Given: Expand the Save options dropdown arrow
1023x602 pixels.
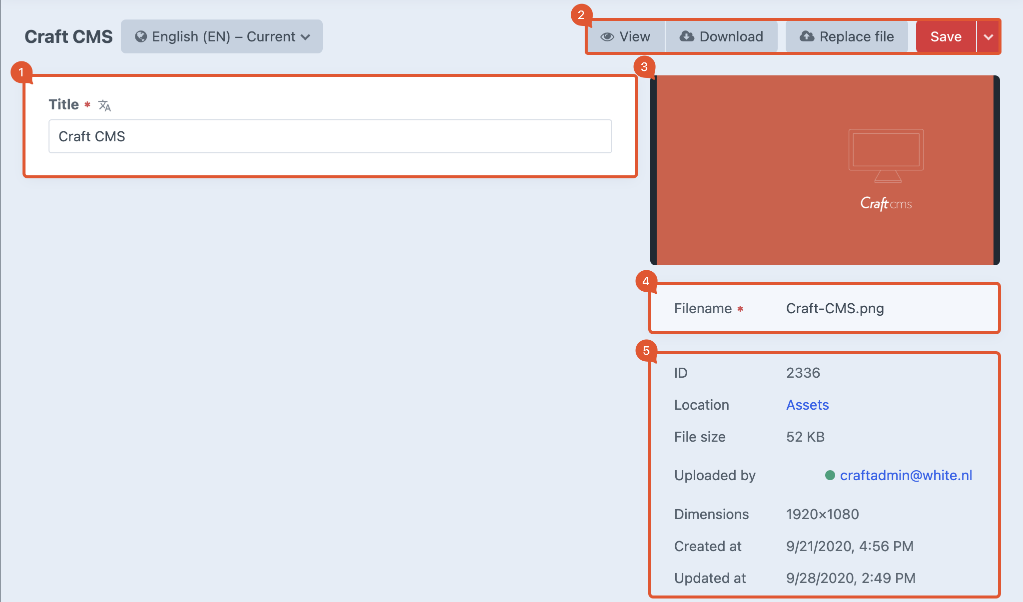Looking at the screenshot, I should coord(988,37).
